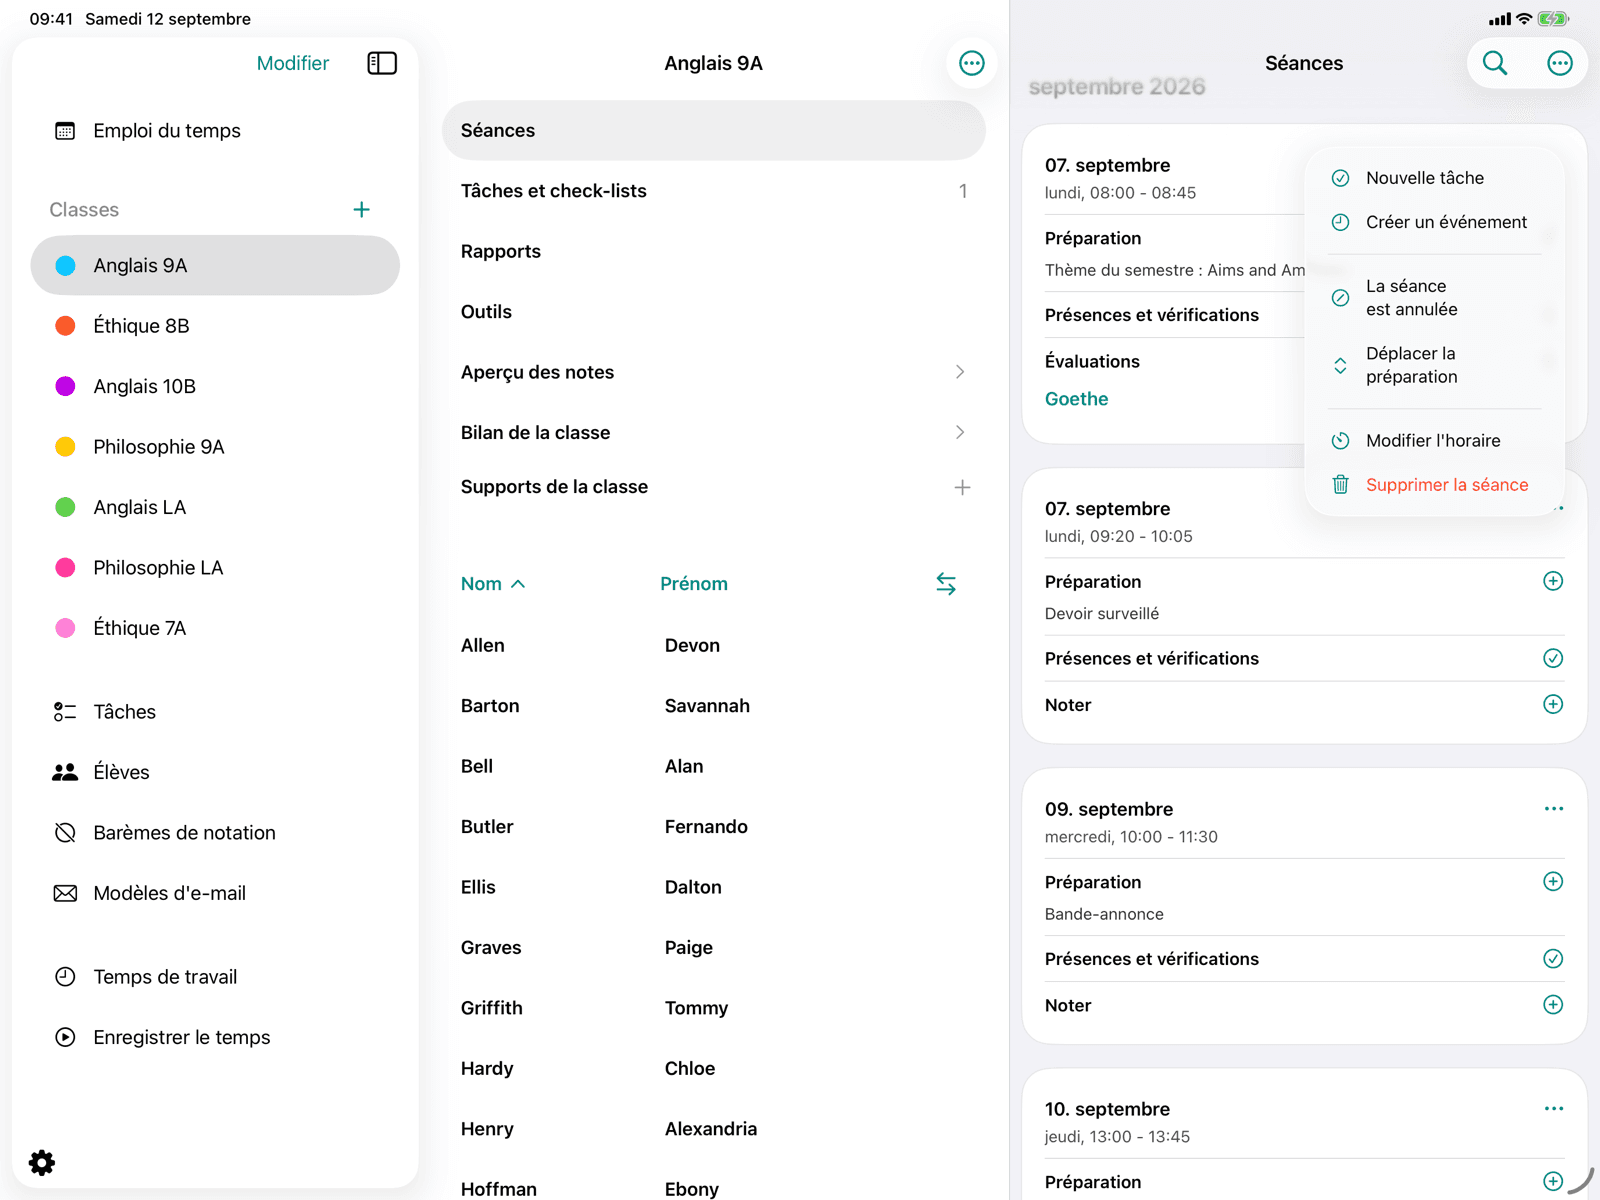Screen dimensions: 1600x1200
Task: Open the Devoir surveillé preparation note
Action: [x=1102, y=614]
